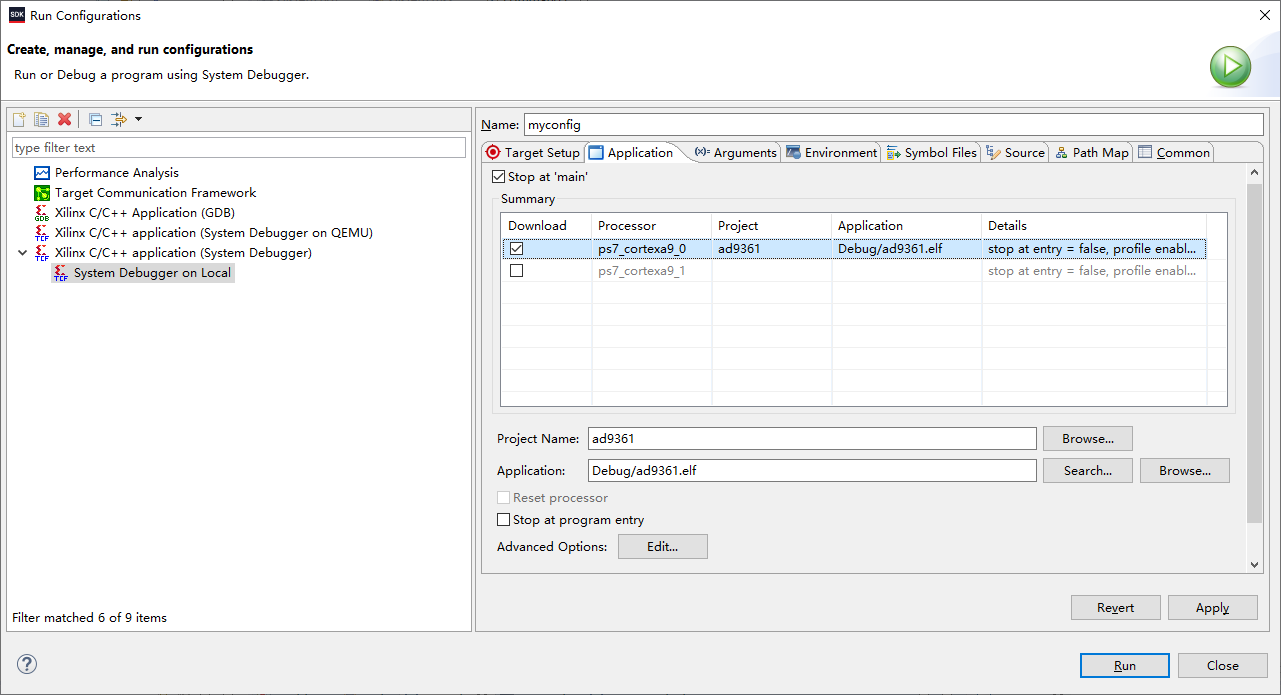Click the type filter text box
Viewport: 1281px width, 695px height.
click(239, 148)
